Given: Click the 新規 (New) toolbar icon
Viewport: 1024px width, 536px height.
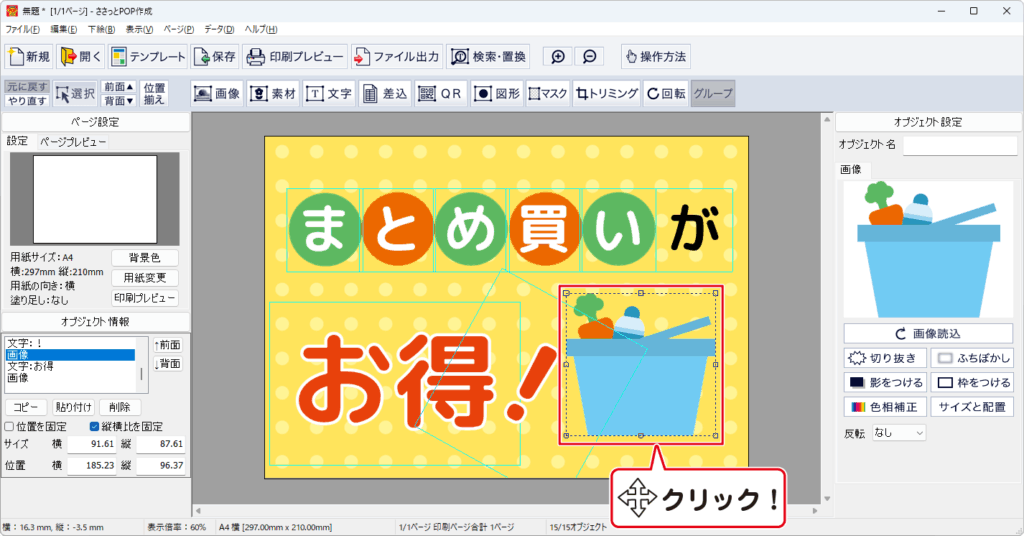Looking at the screenshot, I should coord(29,57).
